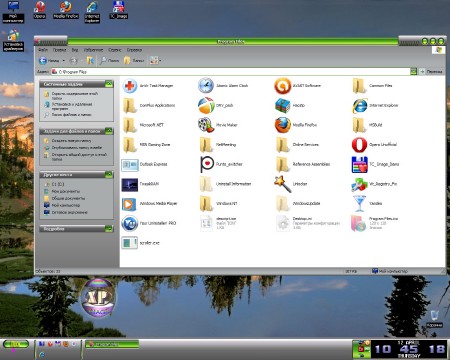Open the DRV_pack colorful icon
Viewport: 450px width, 360px height.
[206, 105]
